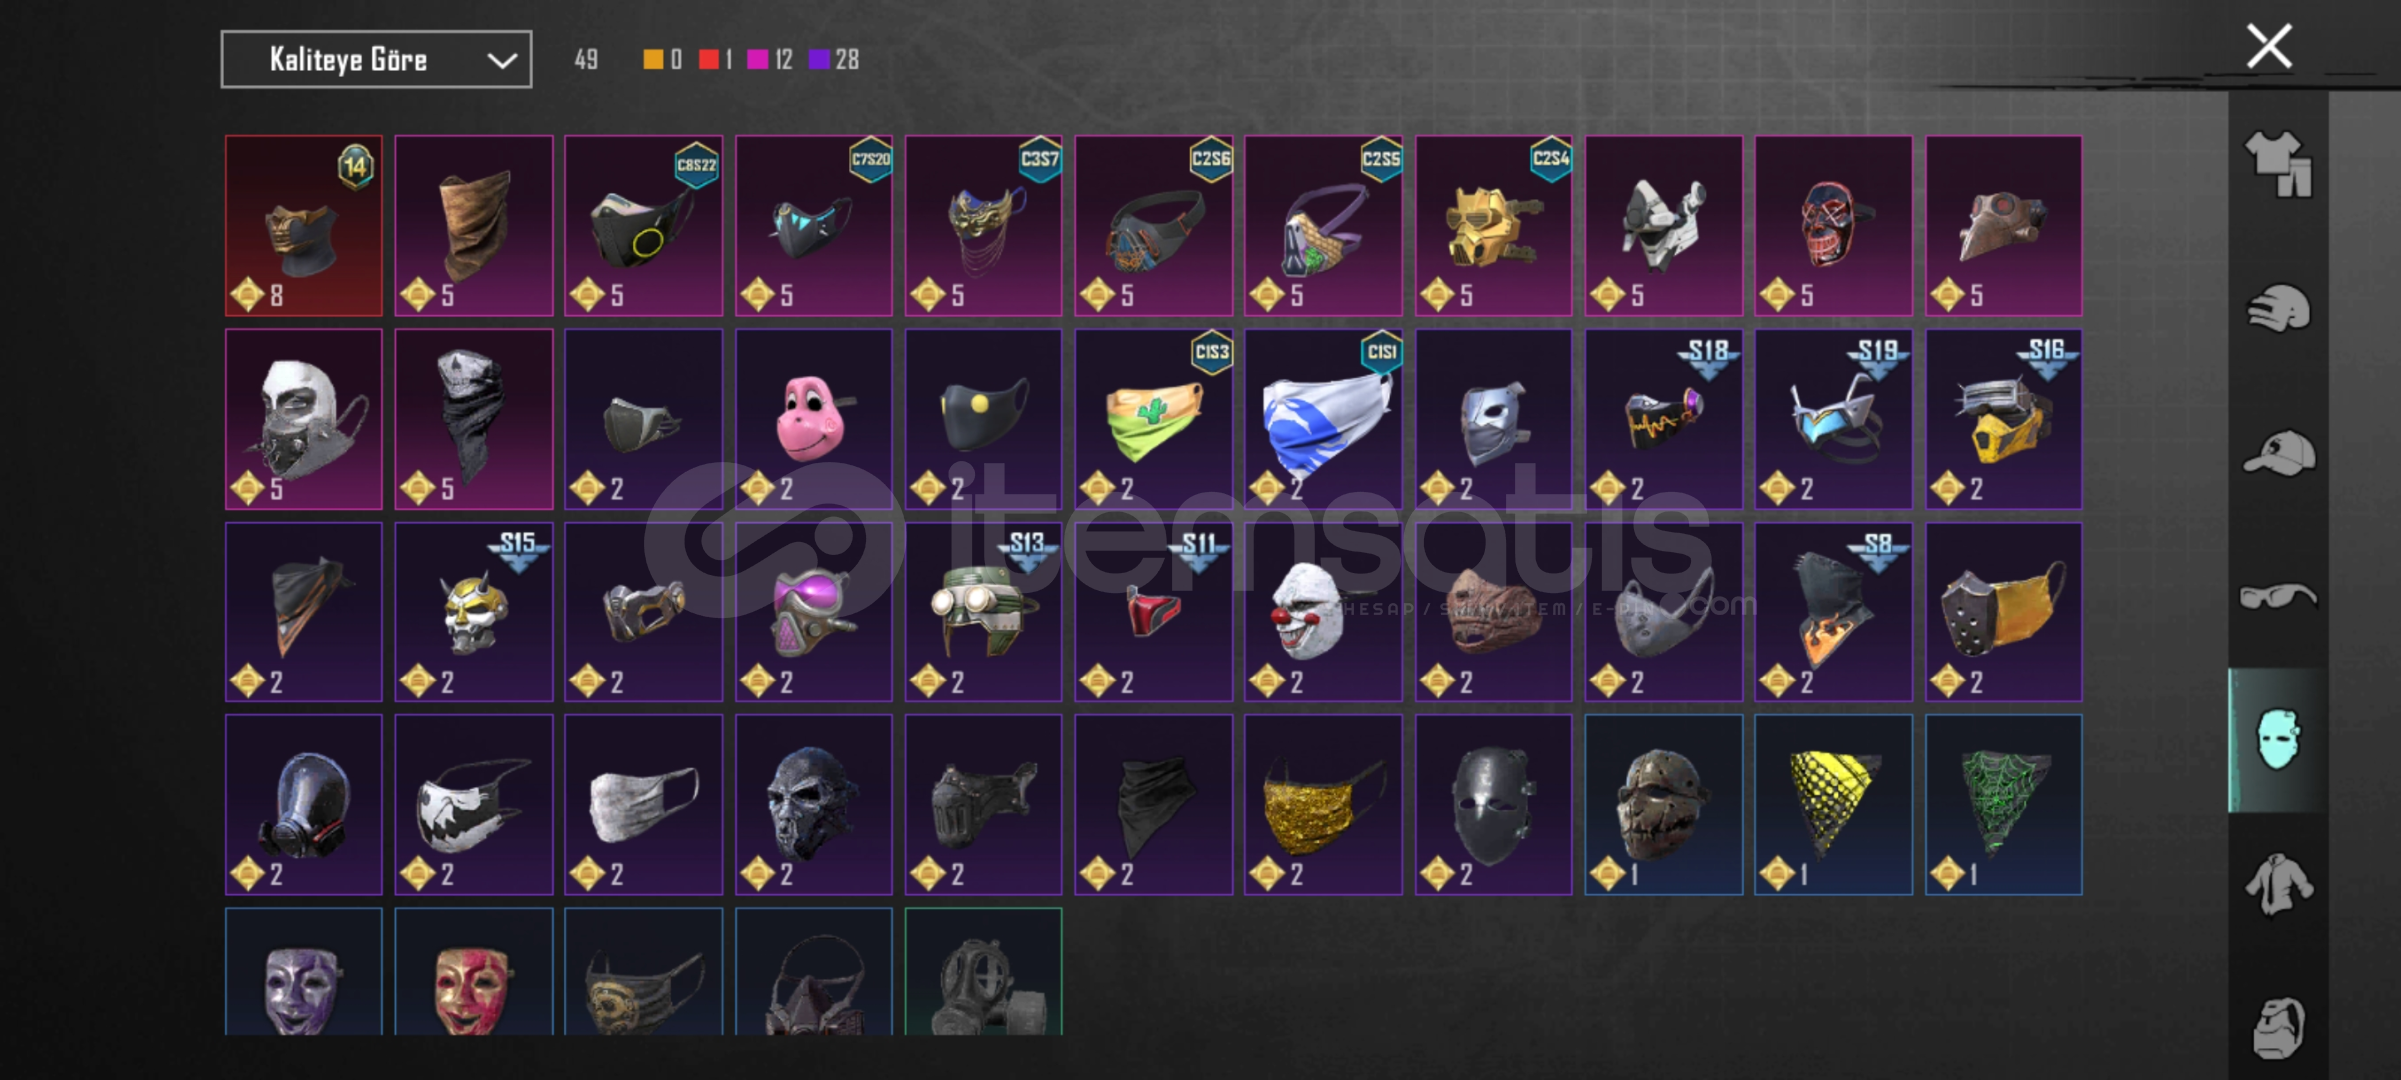This screenshot has height=1080, width=2401.
Task: Filter by the orange quality swatch
Action: [652, 60]
